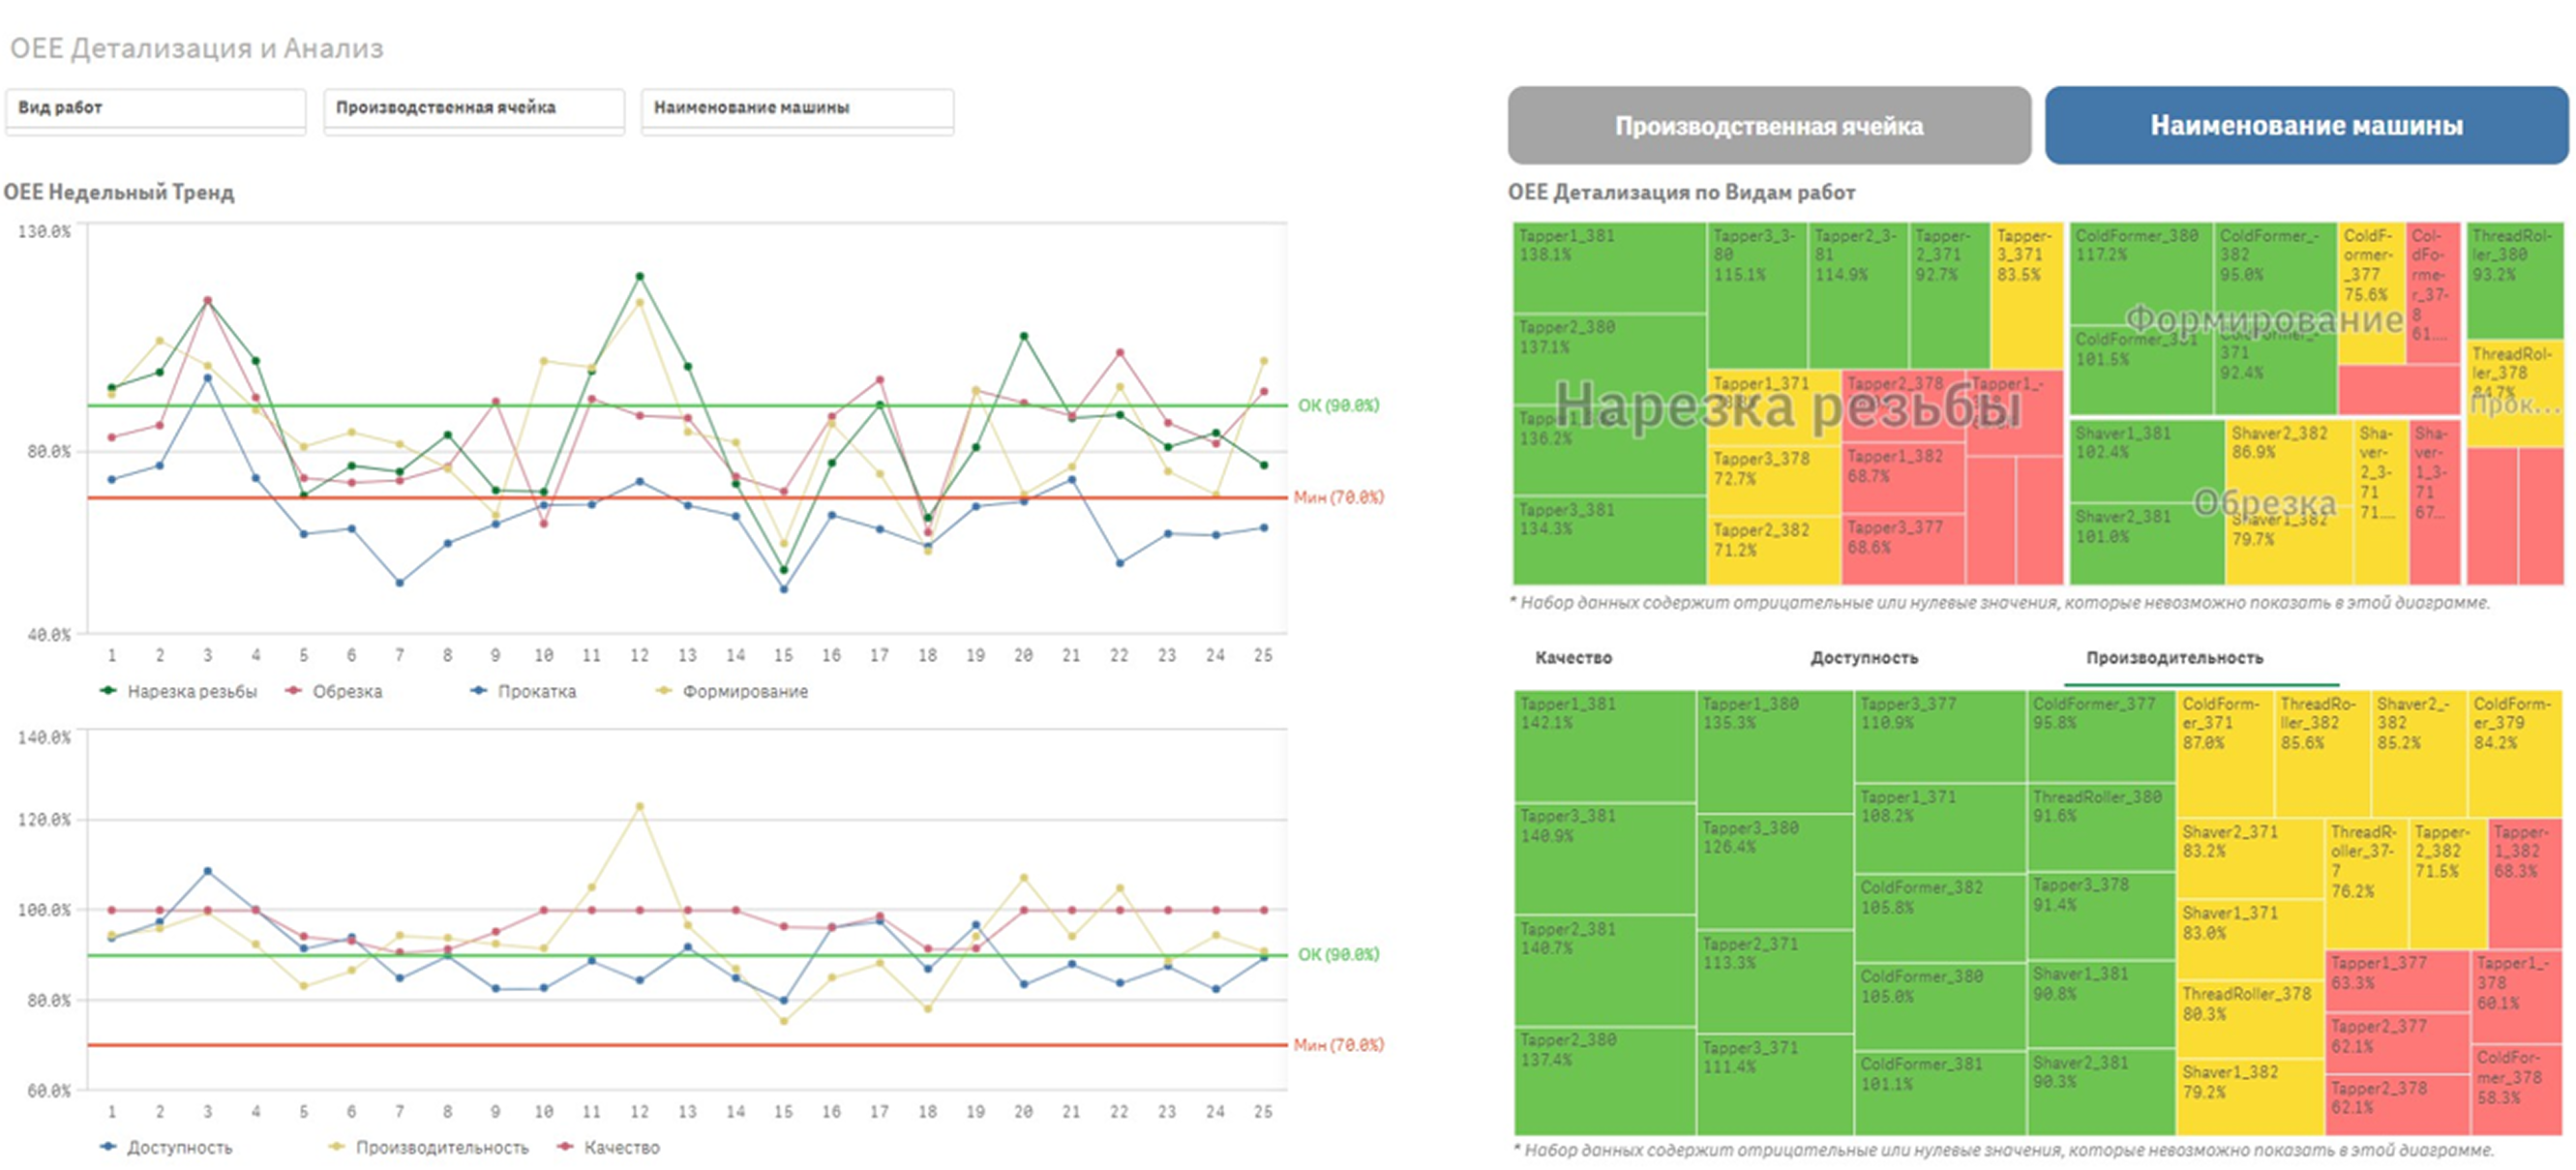The image size is (2576, 1170).
Task: Click the blue Наименование машины button
Action: pyautogui.click(x=2306, y=125)
